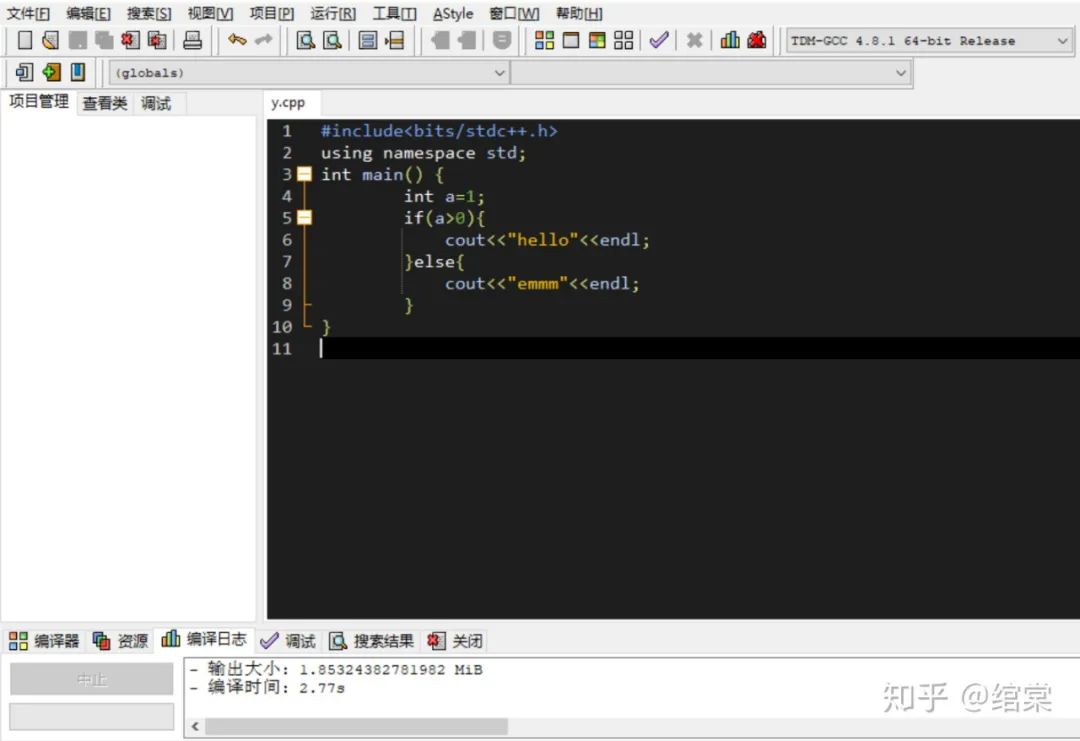Click the Go to function icon

(x=368, y=40)
